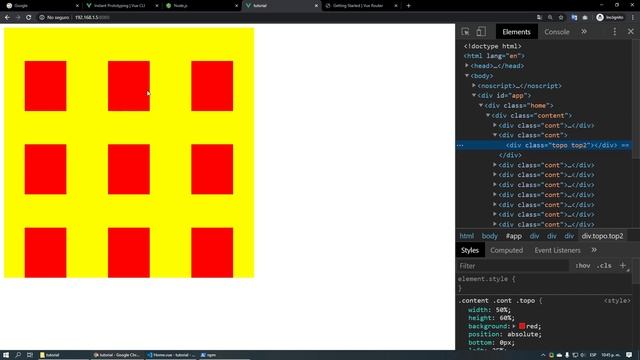Open the Windows Start menu
This screenshot has width=640, height=360.
[x=6, y=355]
